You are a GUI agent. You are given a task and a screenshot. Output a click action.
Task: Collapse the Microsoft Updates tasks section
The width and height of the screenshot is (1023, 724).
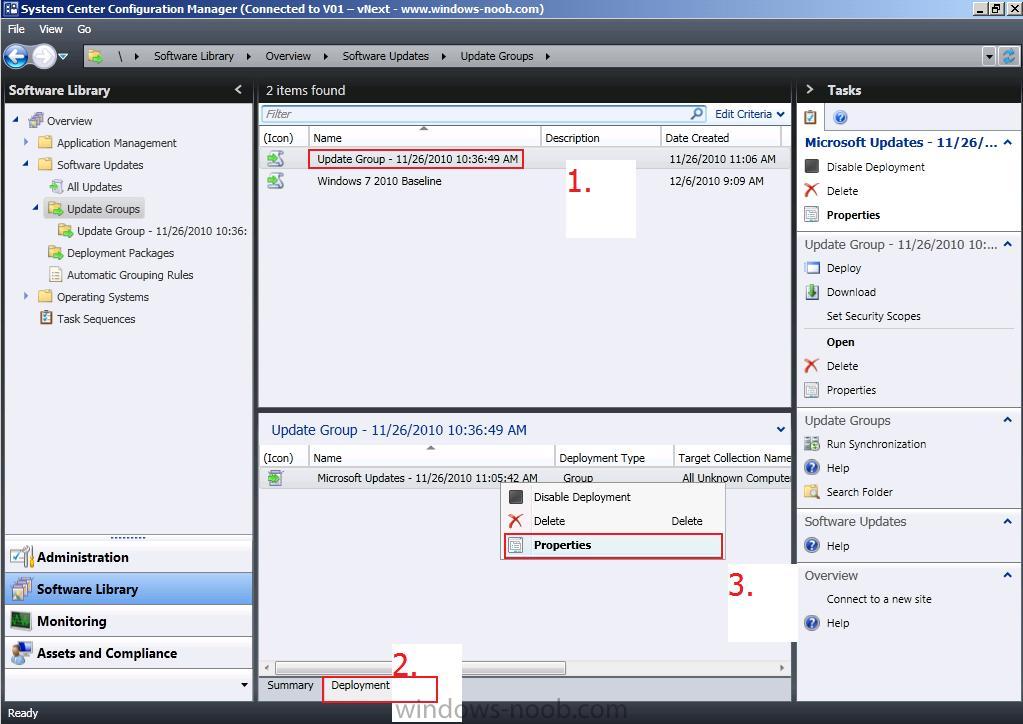coord(1008,142)
